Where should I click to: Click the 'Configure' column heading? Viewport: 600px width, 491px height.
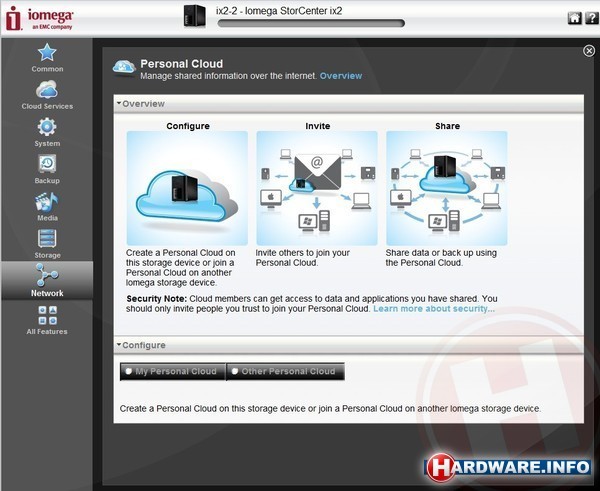[188, 126]
